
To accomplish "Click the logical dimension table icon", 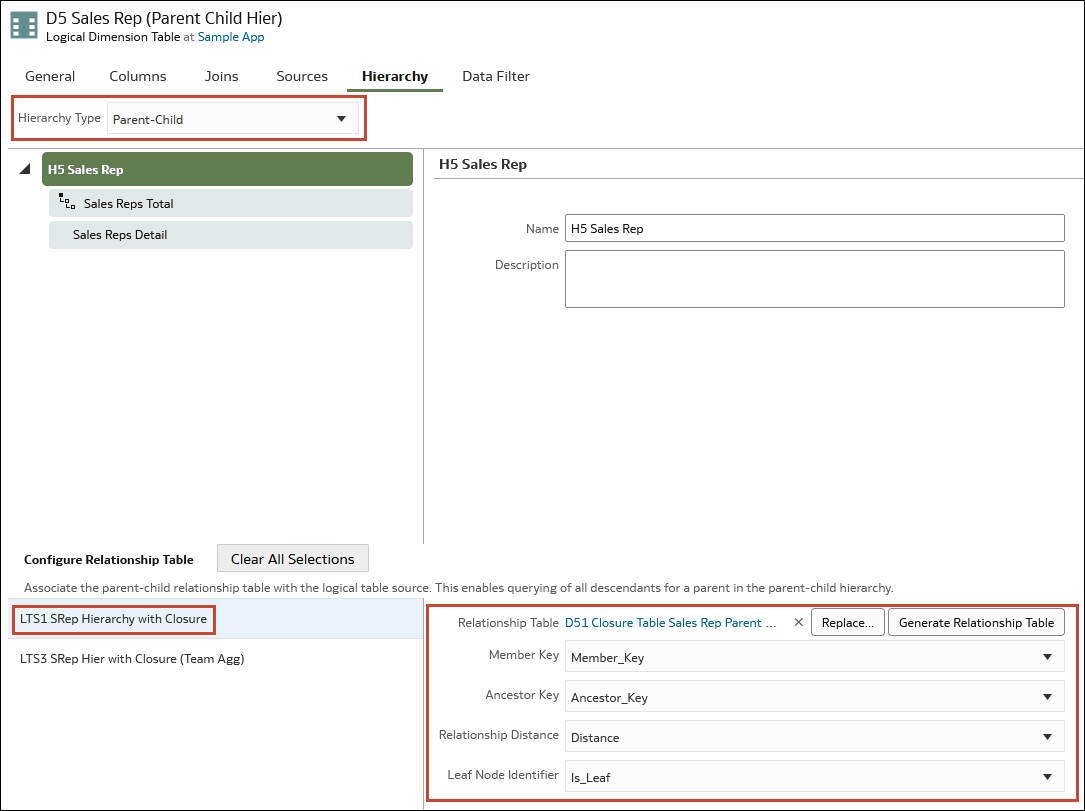I will [24, 26].
